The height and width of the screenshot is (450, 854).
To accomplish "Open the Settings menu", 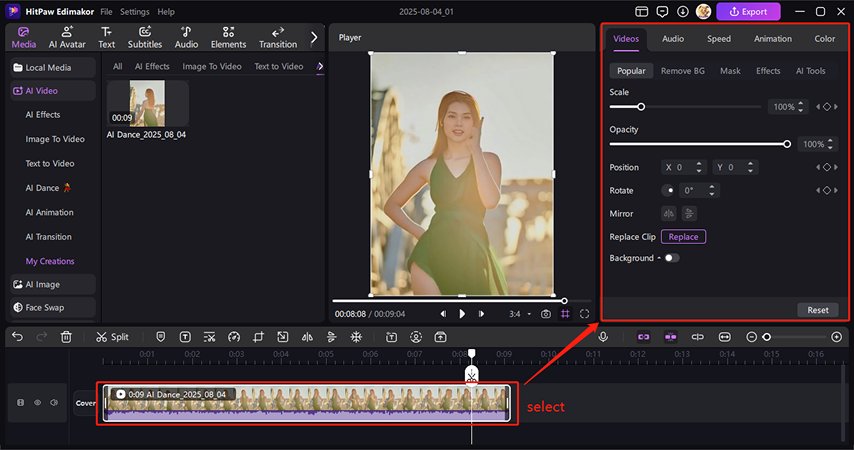I will pyautogui.click(x=135, y=11).
